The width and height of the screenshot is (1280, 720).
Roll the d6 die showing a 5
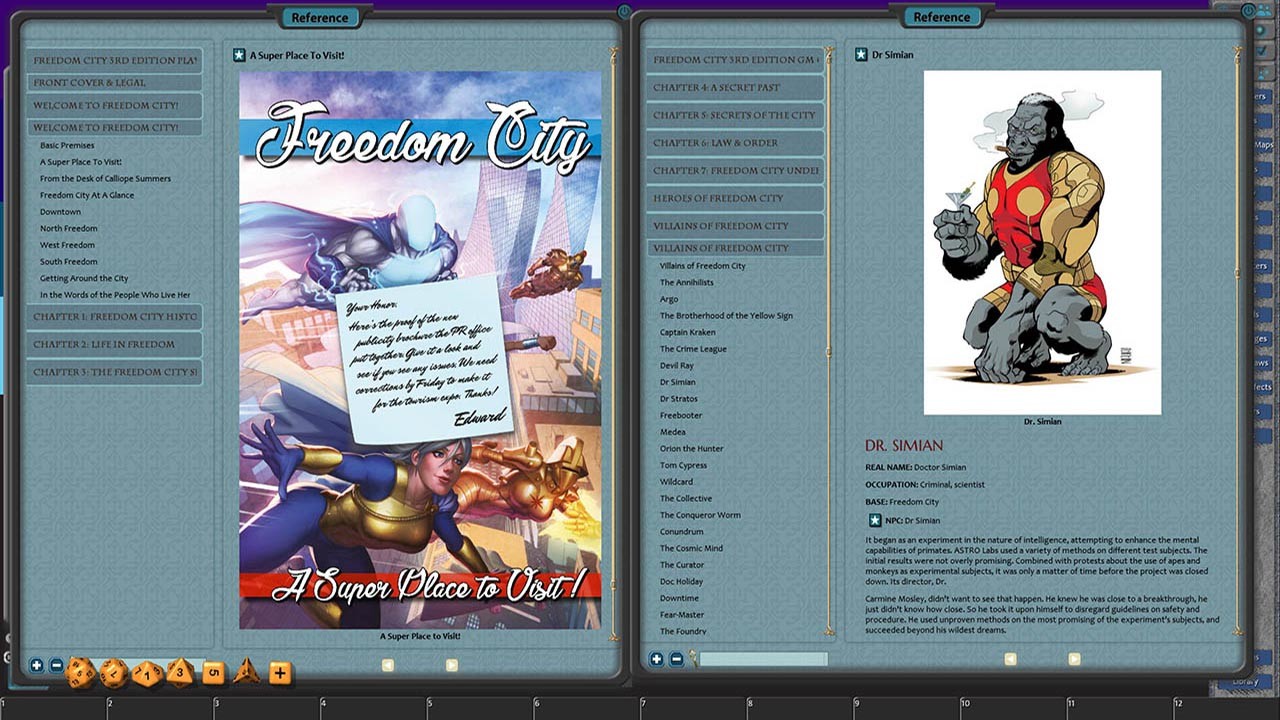(212, 673)
